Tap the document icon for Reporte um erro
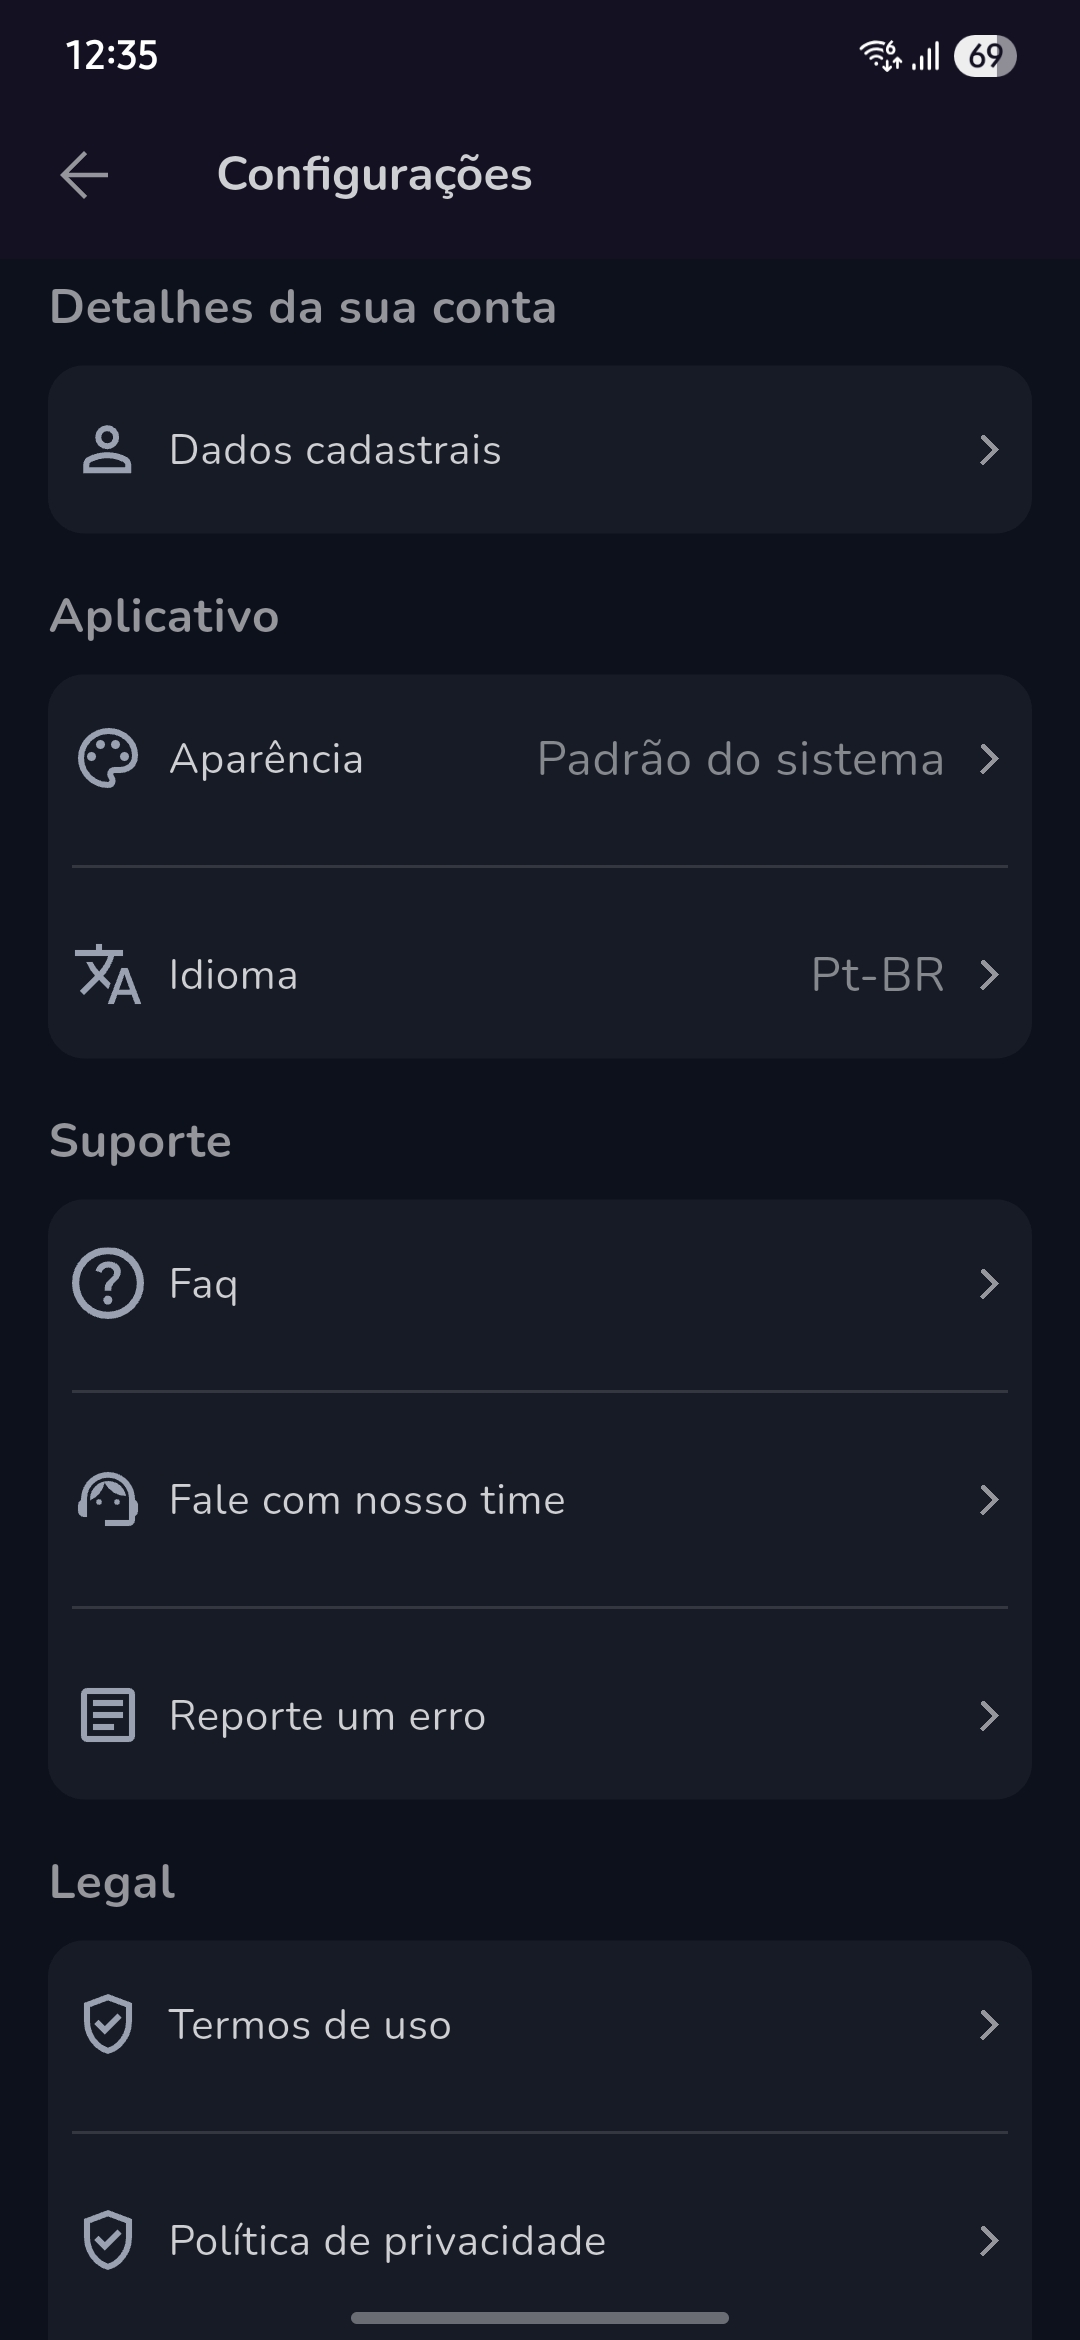1080x2340 pixels. tap(107, 1716)
